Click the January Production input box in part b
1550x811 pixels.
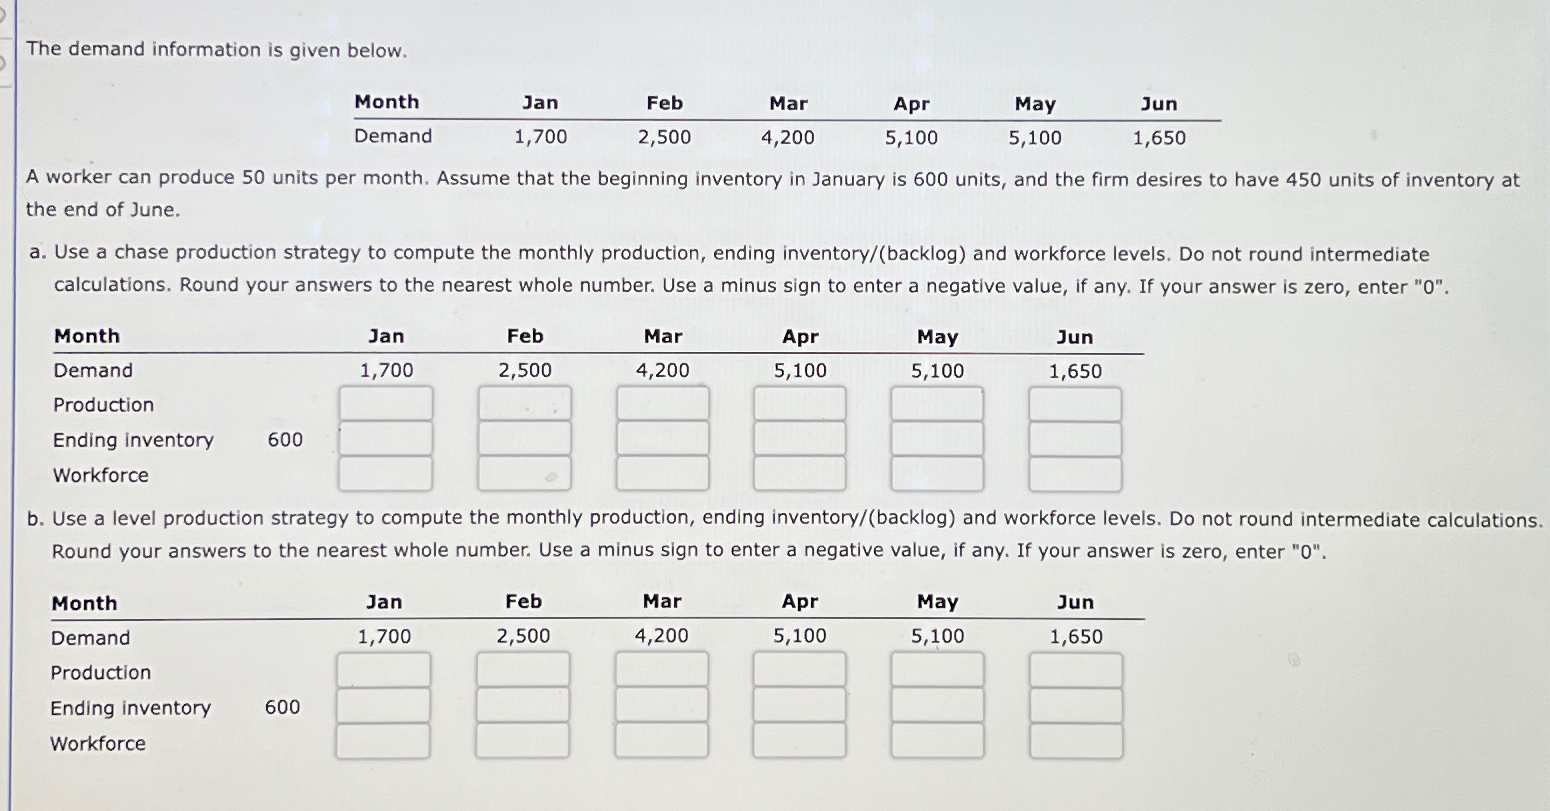[383, 670]
